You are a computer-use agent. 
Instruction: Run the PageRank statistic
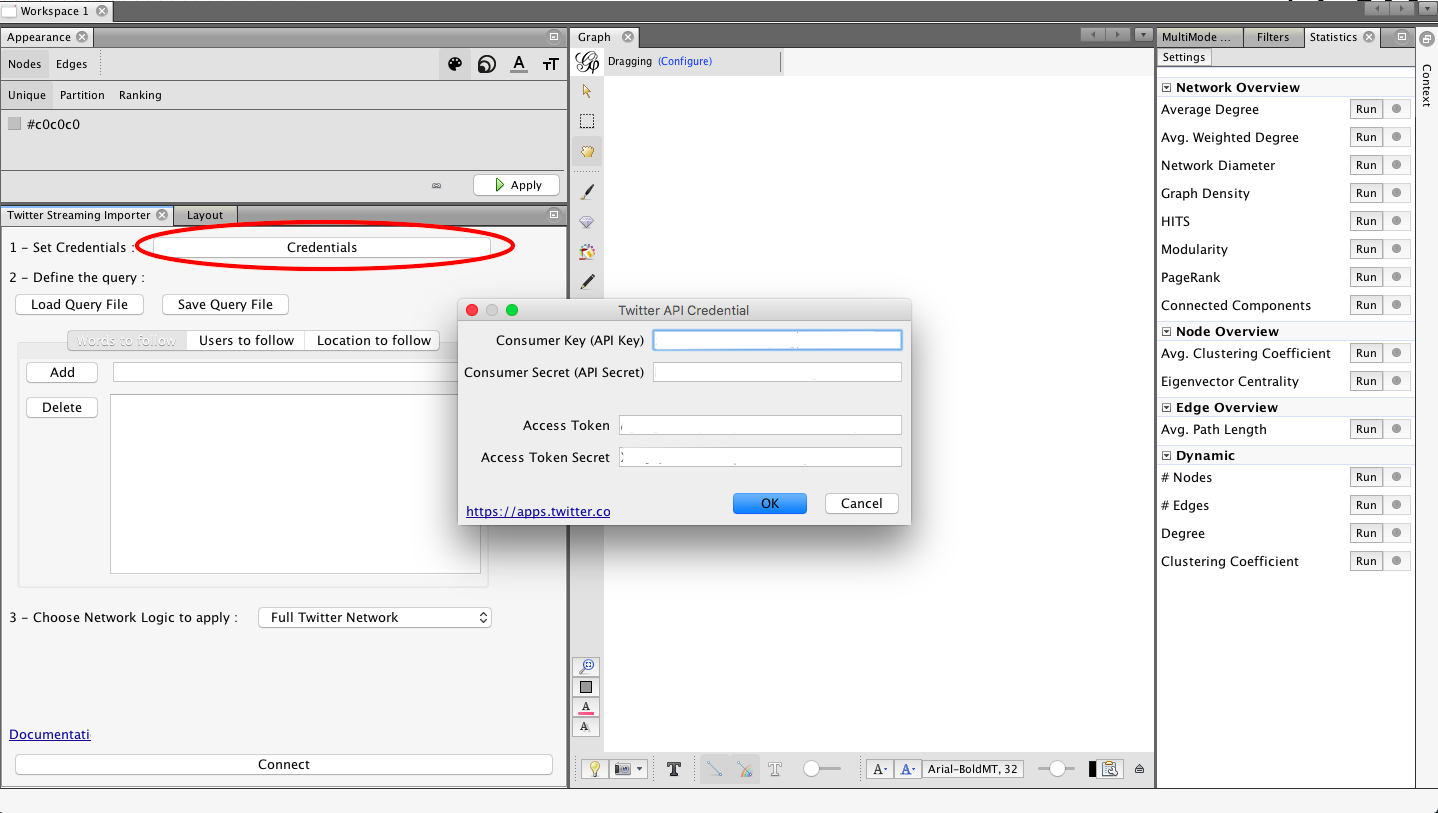tap(1366, 277)
